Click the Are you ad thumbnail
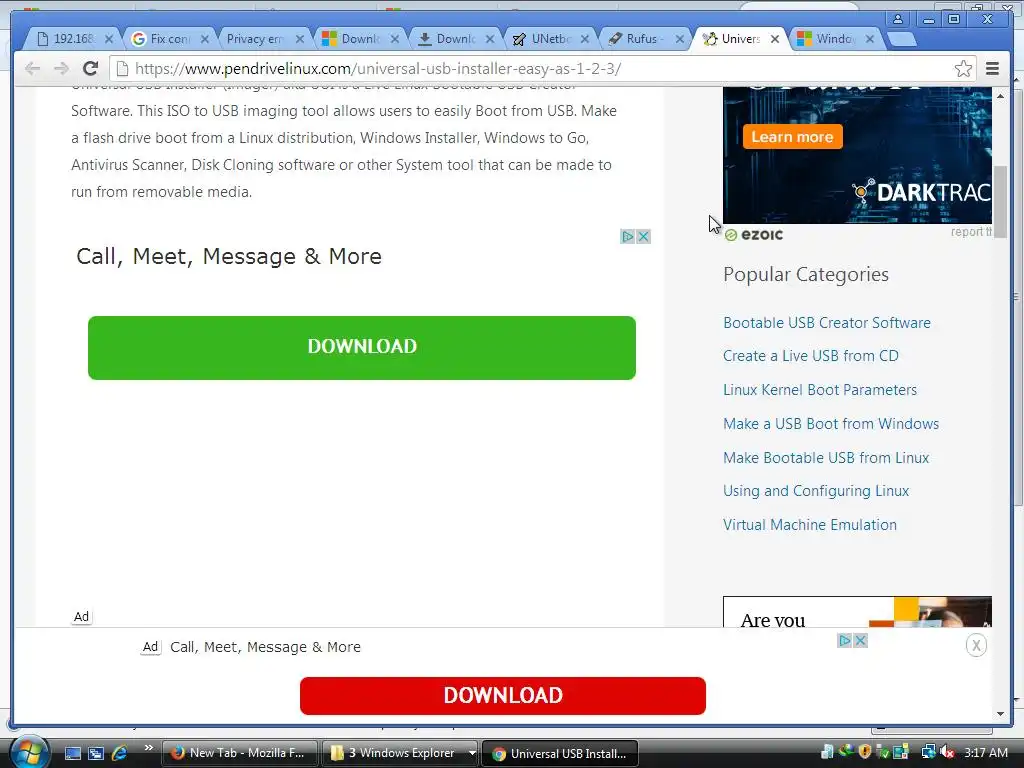Screen dimensions: 1024x768 pyautogui.click(x=857, y=612)
